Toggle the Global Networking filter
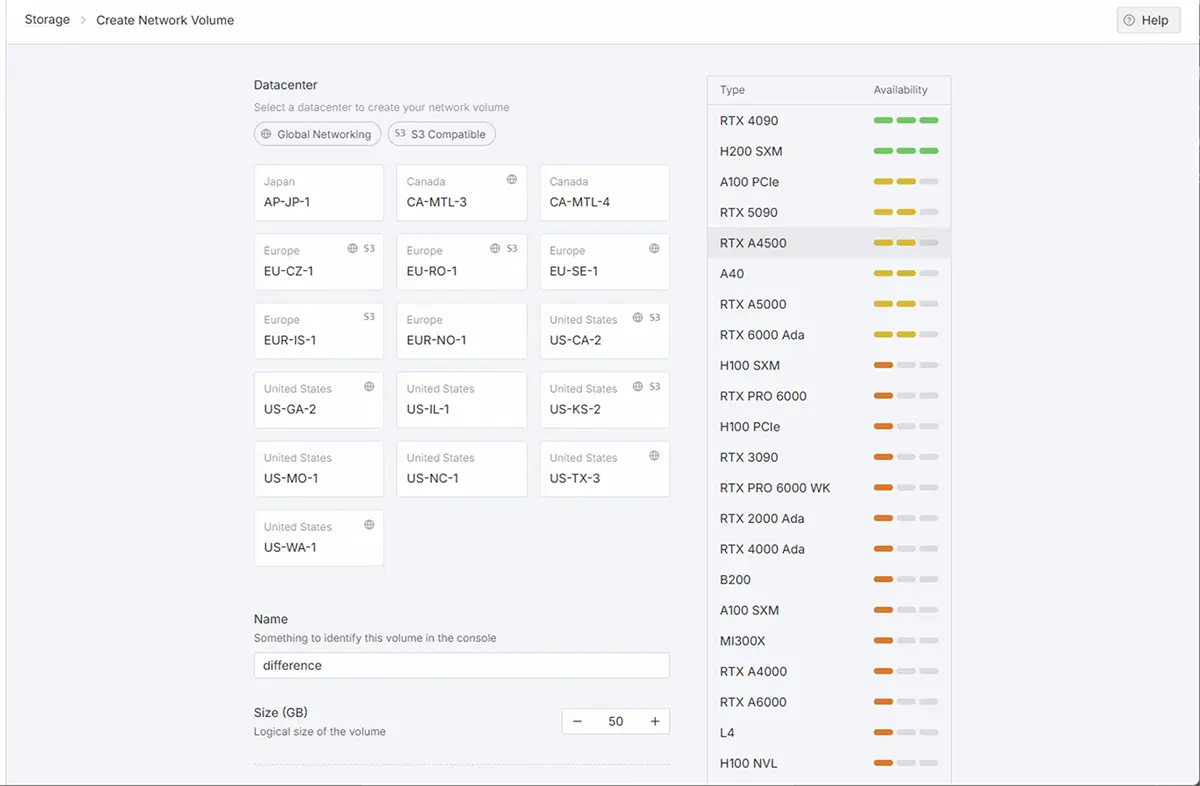The height and width of the screenshot is (786, 1200). click(x=317, y=134)
